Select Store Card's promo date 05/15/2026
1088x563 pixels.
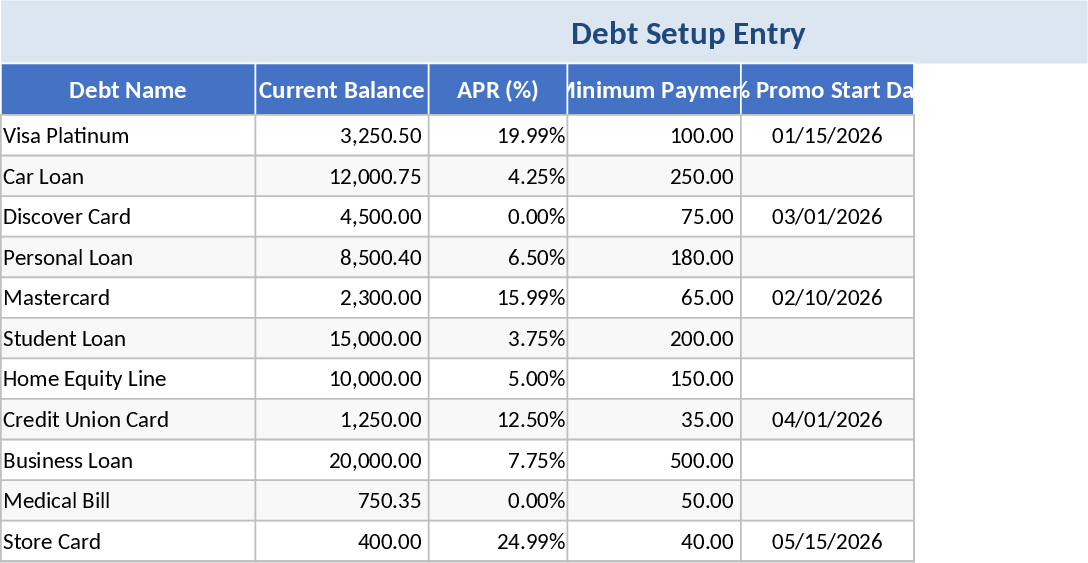[827, 542]
